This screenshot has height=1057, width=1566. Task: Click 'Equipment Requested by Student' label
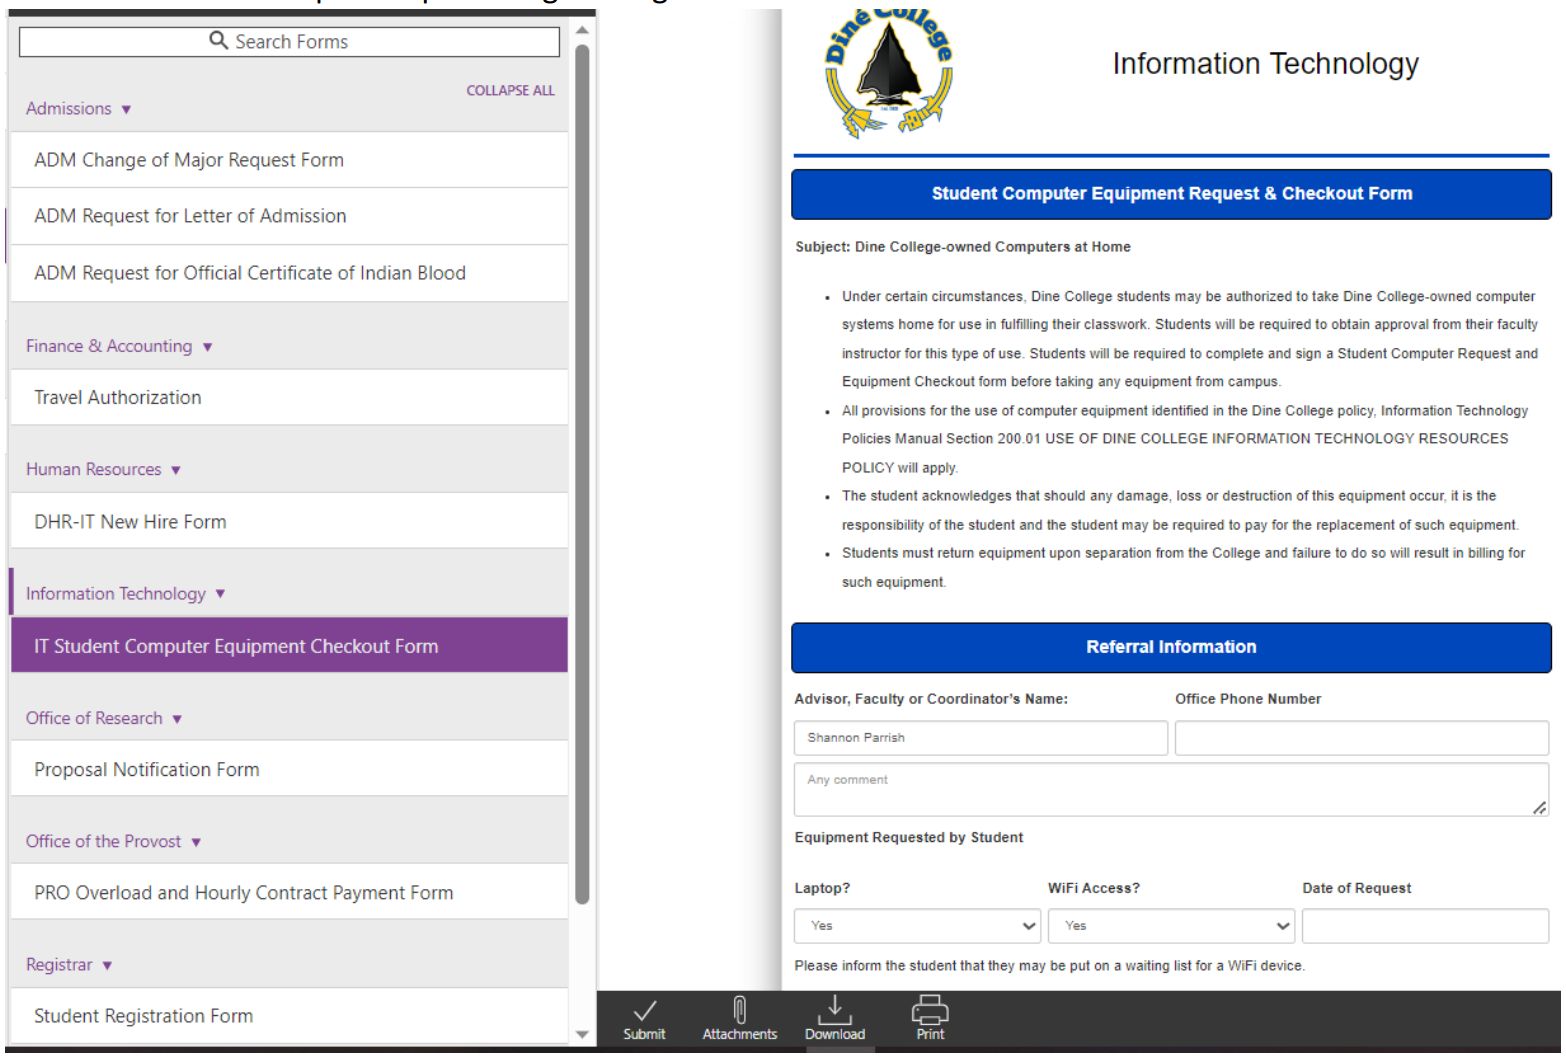point(909,838)
